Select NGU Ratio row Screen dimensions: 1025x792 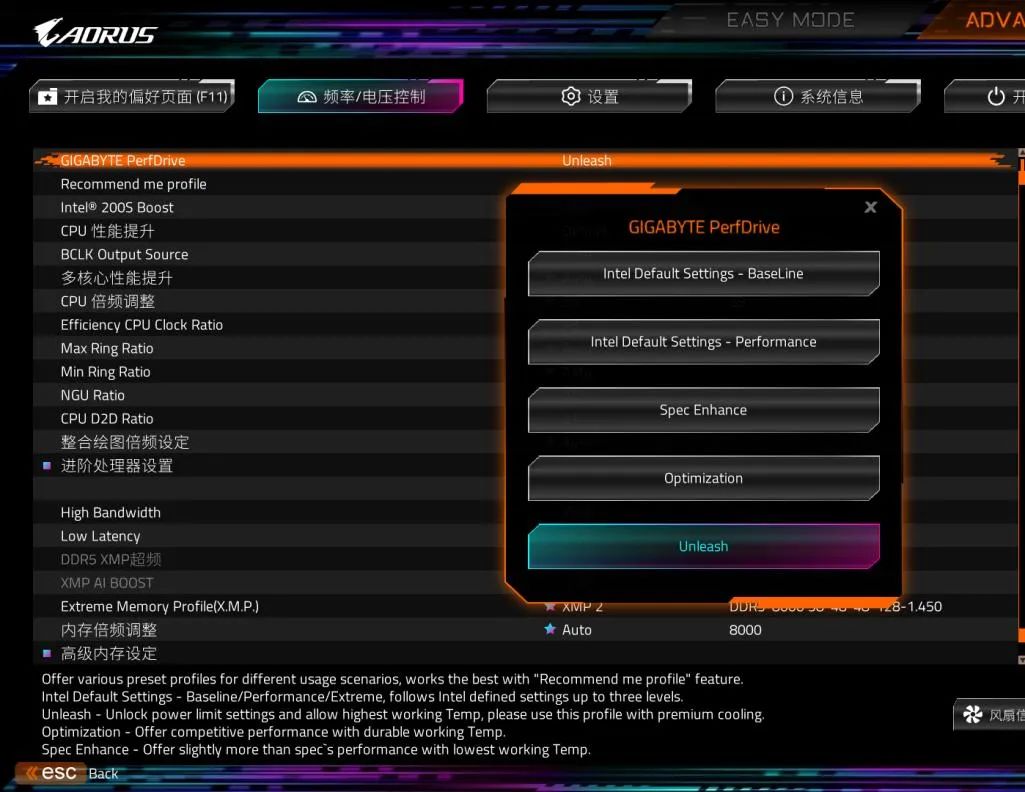tap(269, 395)
